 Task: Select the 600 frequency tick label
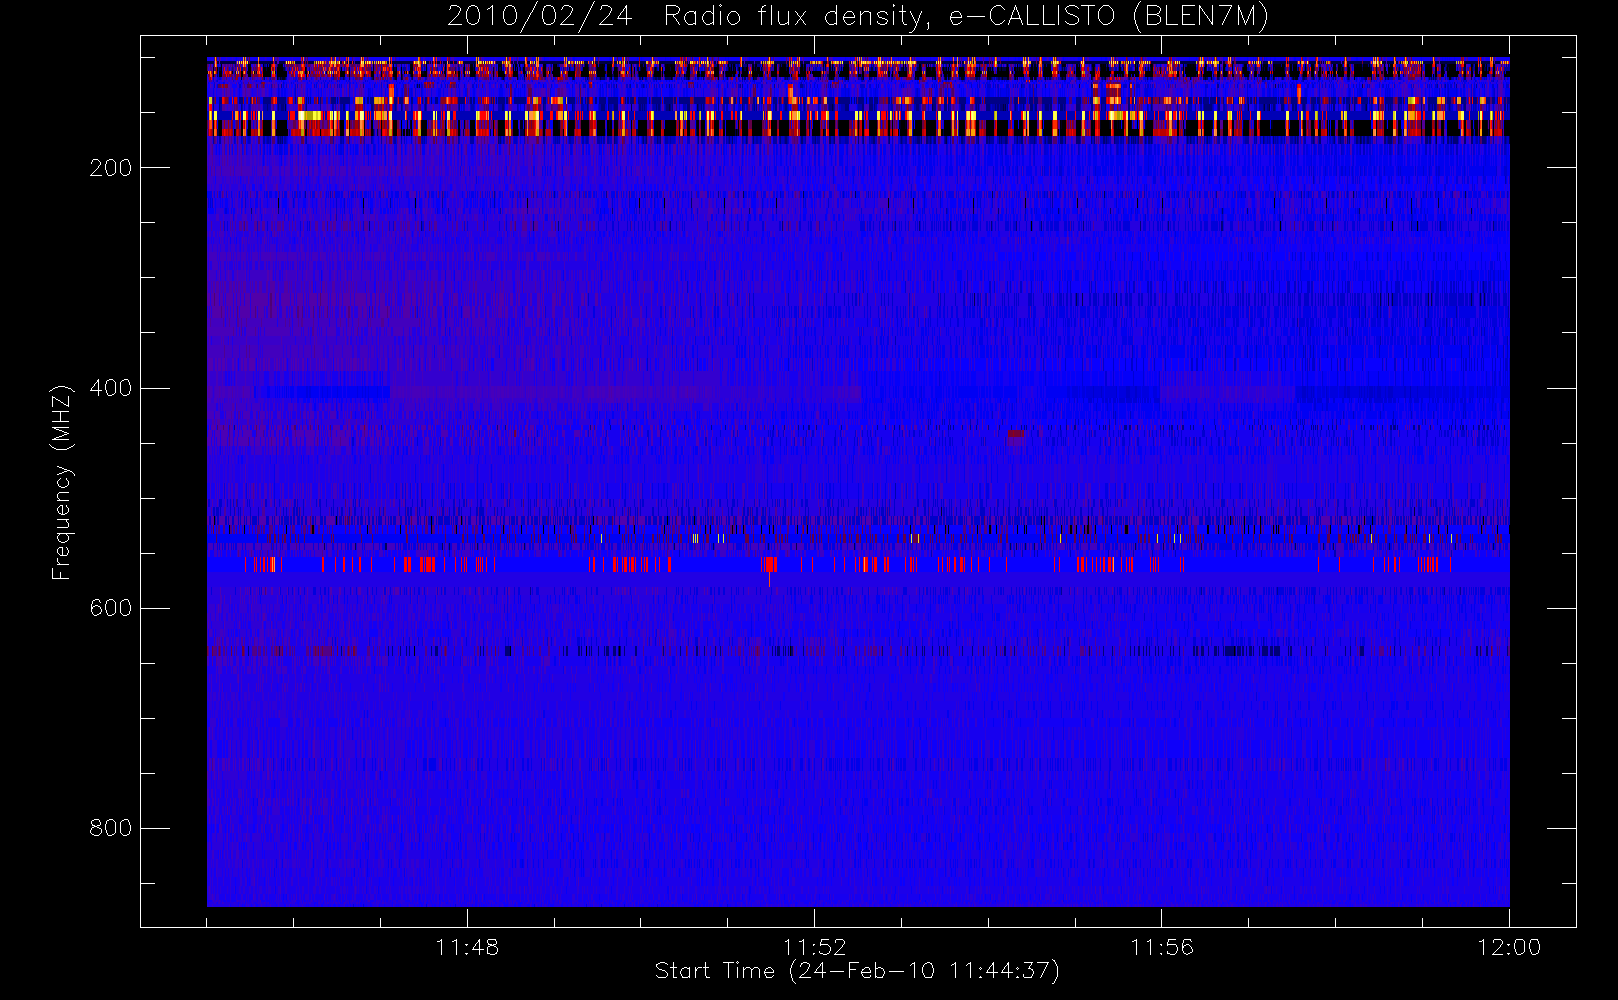[111, 608]
